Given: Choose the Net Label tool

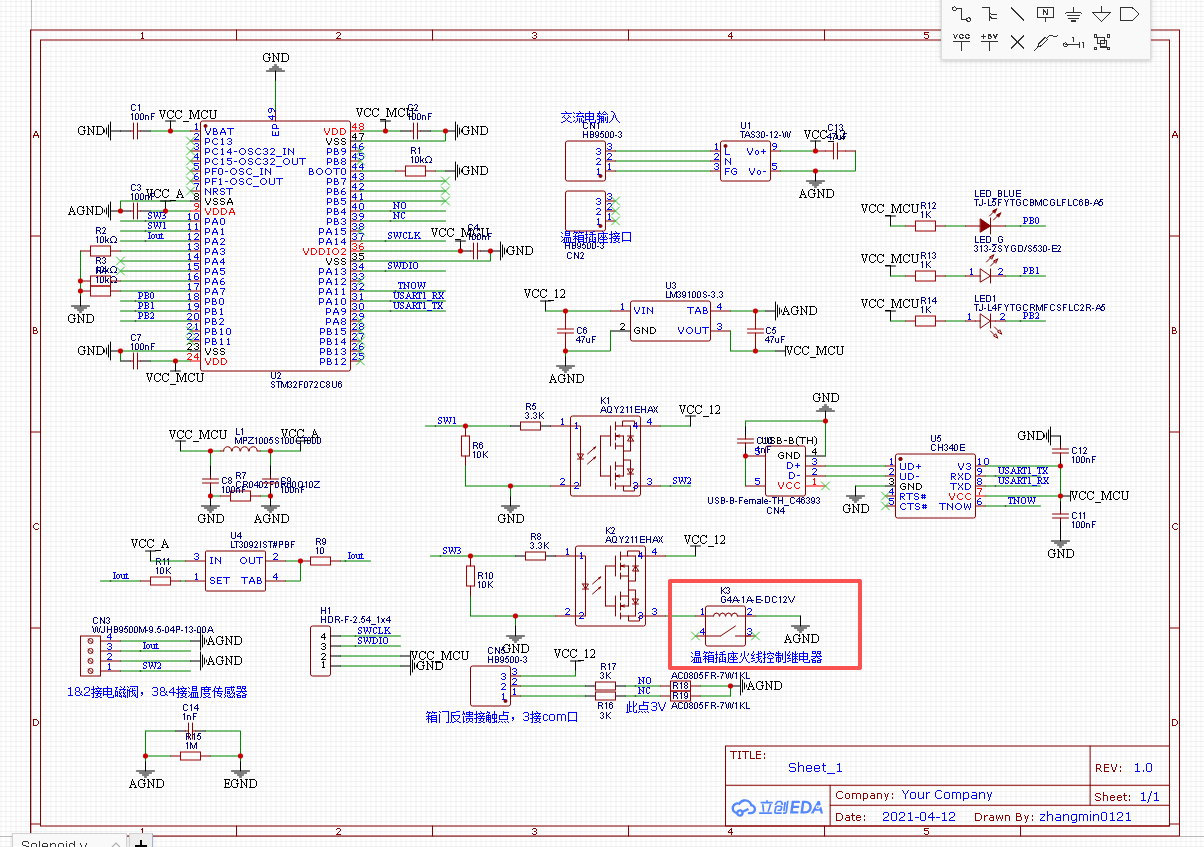Looking at the screenshot, I should click(x=1045, y=14).
